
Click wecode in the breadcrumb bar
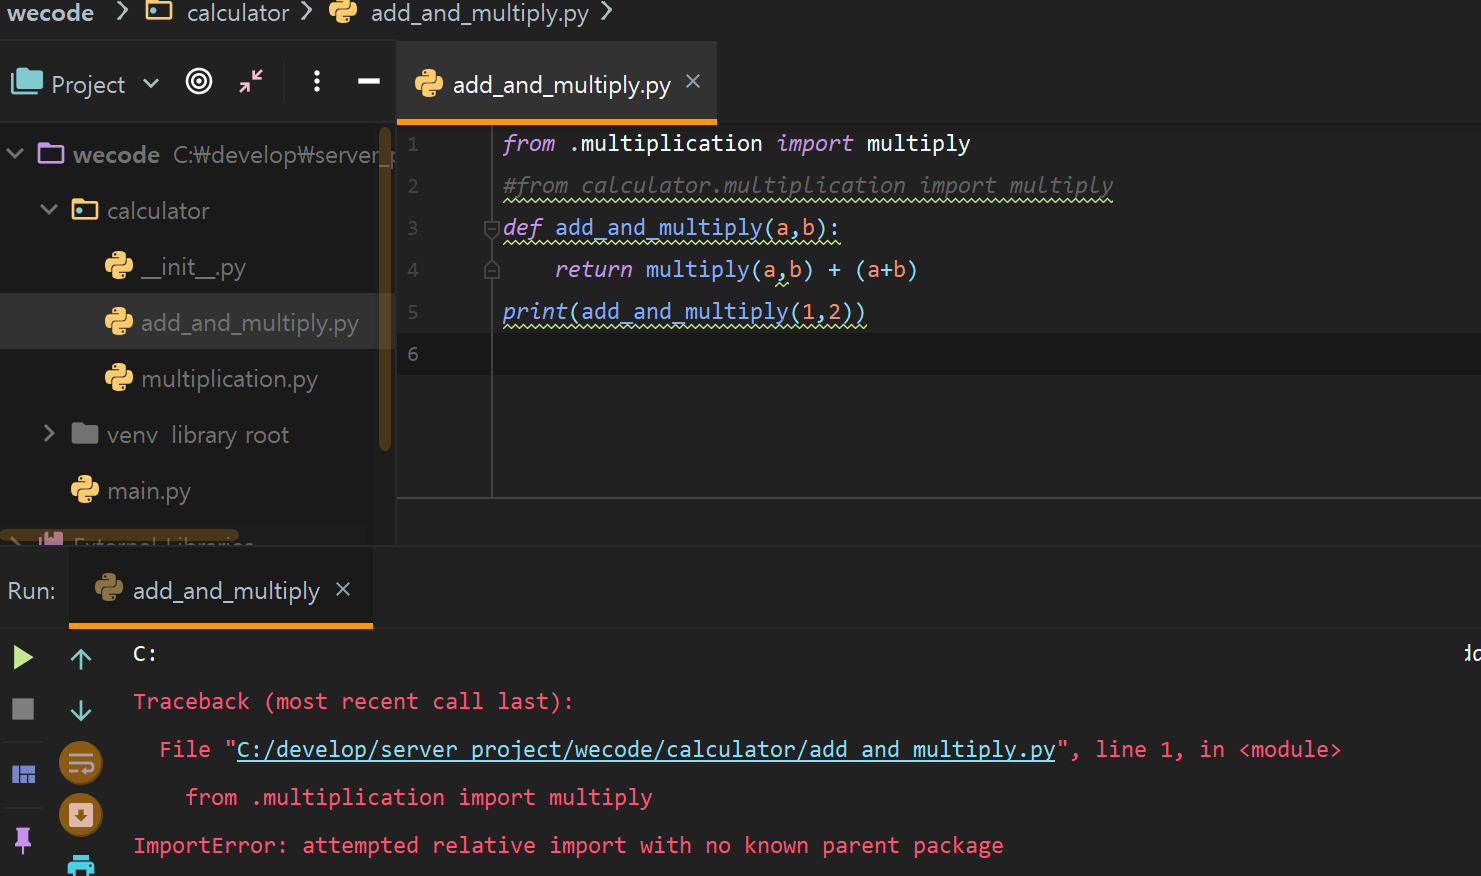(51, 13)
